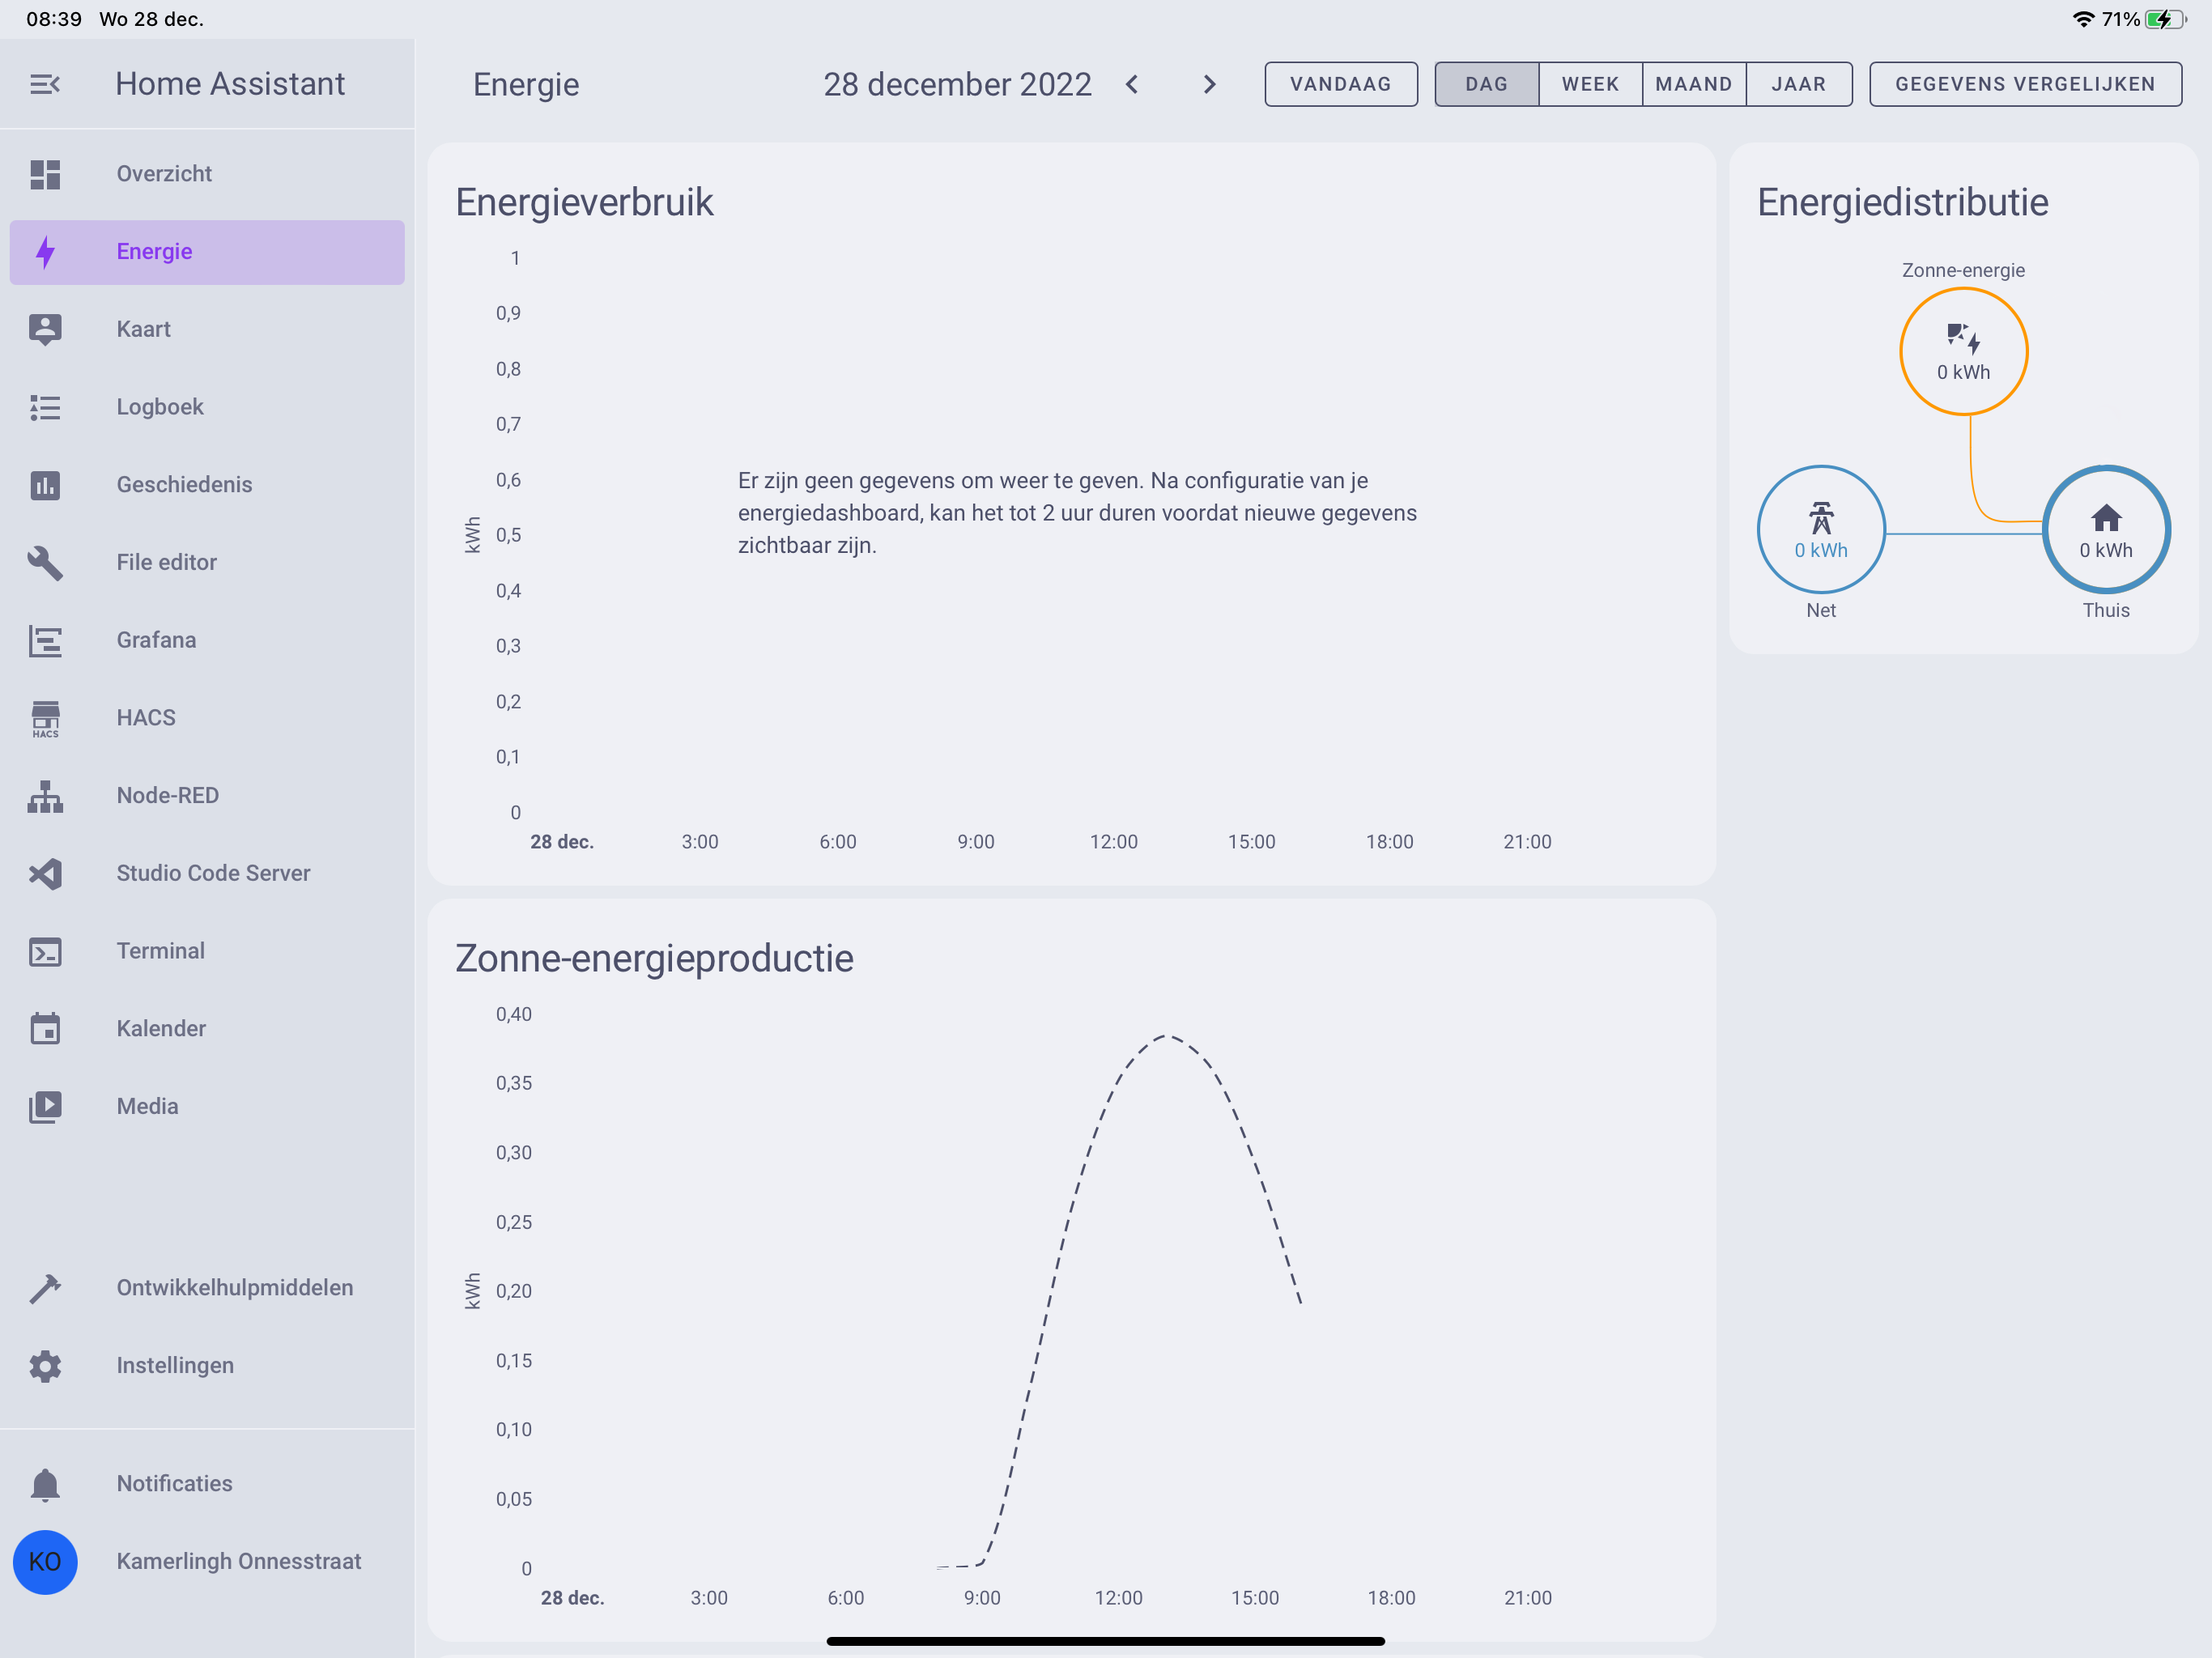Click the Zonne-energie orange circle
The image size is (2212, 1658).
(1963, 351)
